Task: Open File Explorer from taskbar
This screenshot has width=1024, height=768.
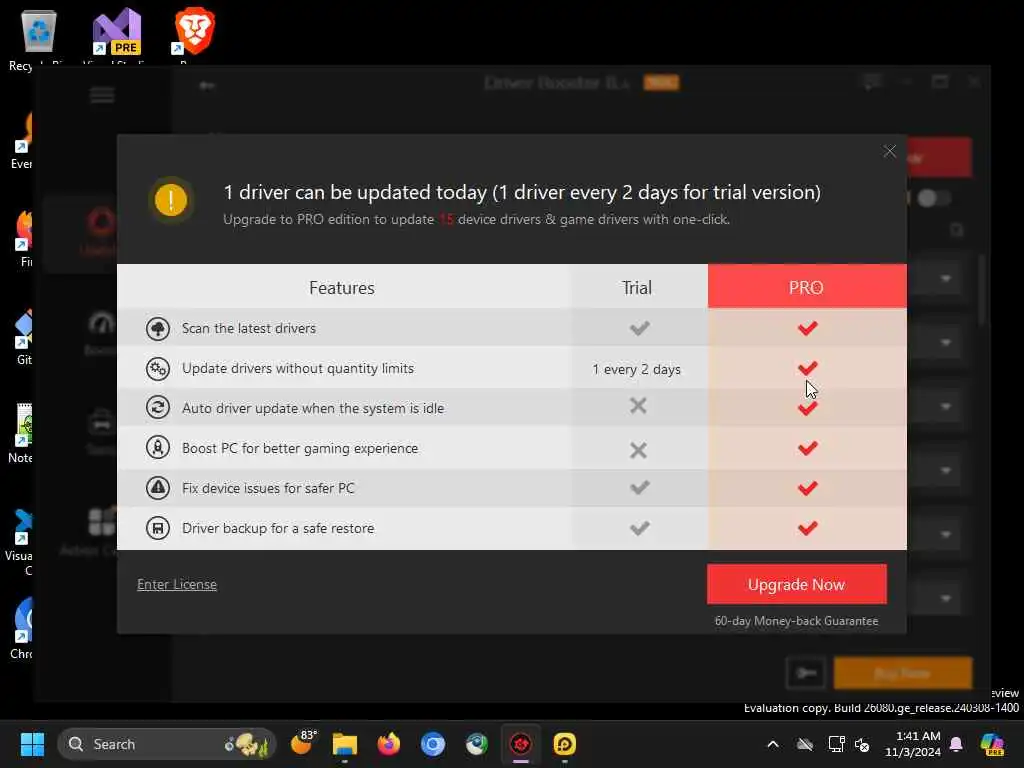Action: [x=345, y=744]
